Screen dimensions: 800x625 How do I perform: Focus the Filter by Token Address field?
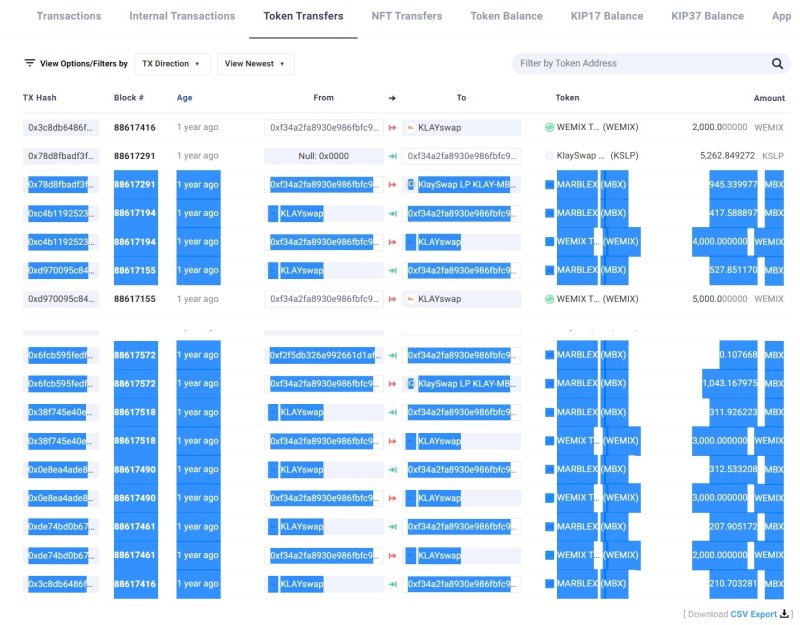(640, 64)
